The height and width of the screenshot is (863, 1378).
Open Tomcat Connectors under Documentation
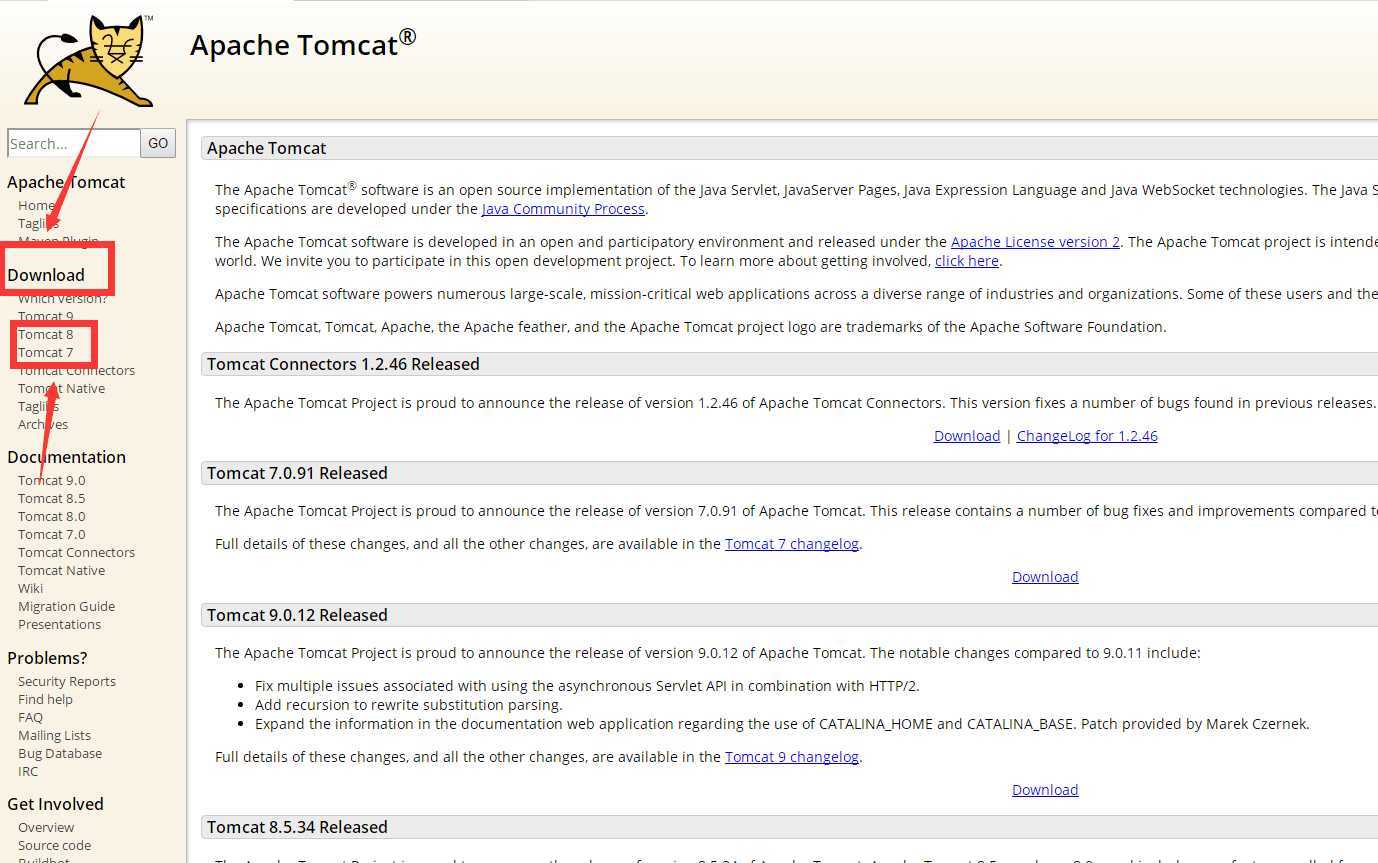pos(76,552)
